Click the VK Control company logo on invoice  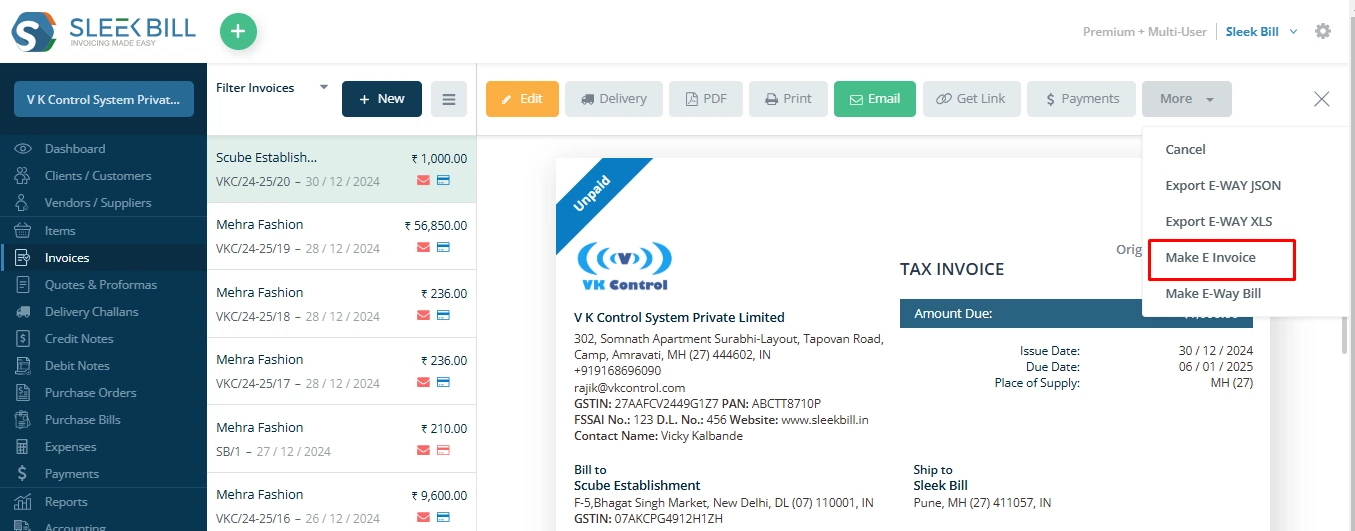coord(624,267)
